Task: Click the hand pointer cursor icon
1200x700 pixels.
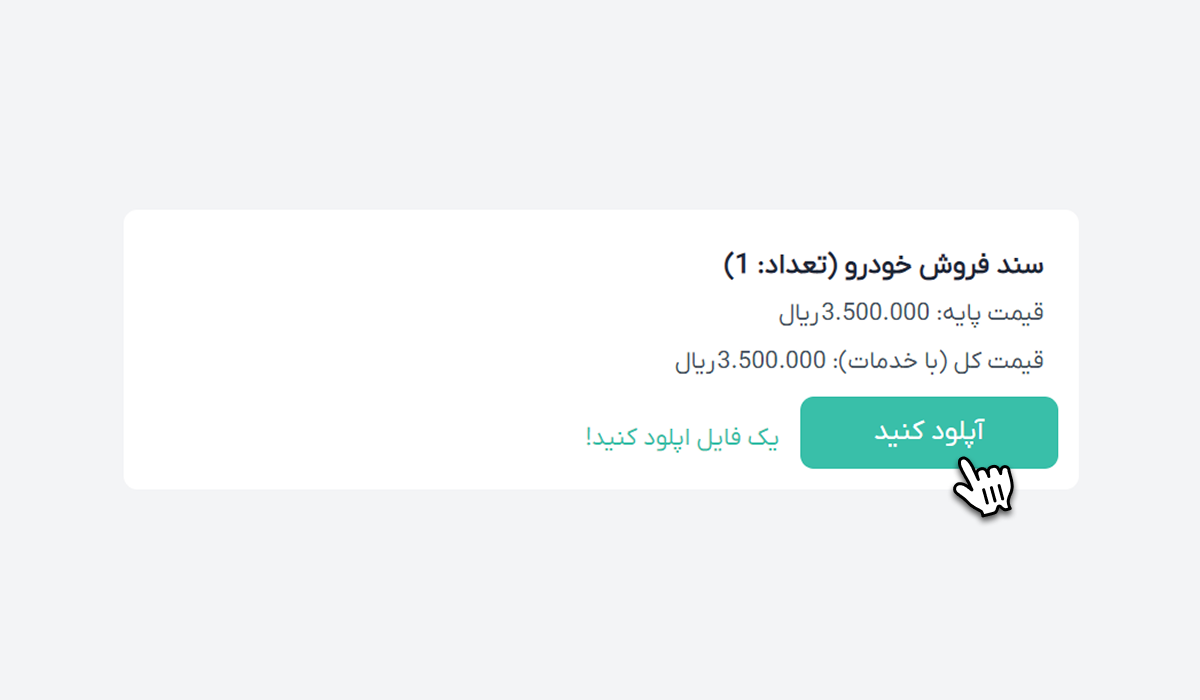Action: pos(983,487)
